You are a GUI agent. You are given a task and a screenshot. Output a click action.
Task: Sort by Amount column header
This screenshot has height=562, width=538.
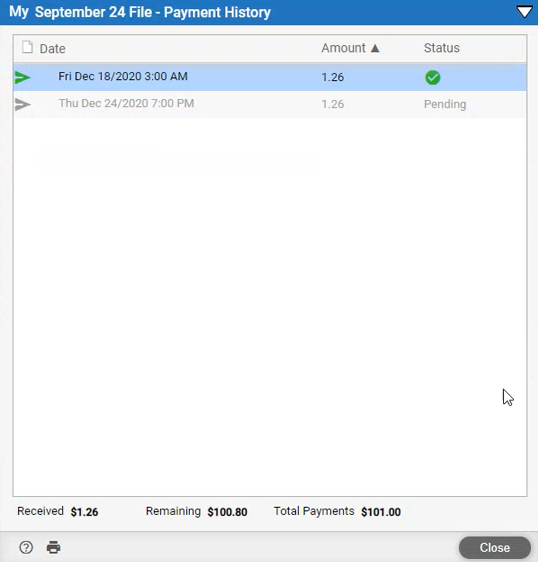tap(343, 48)
